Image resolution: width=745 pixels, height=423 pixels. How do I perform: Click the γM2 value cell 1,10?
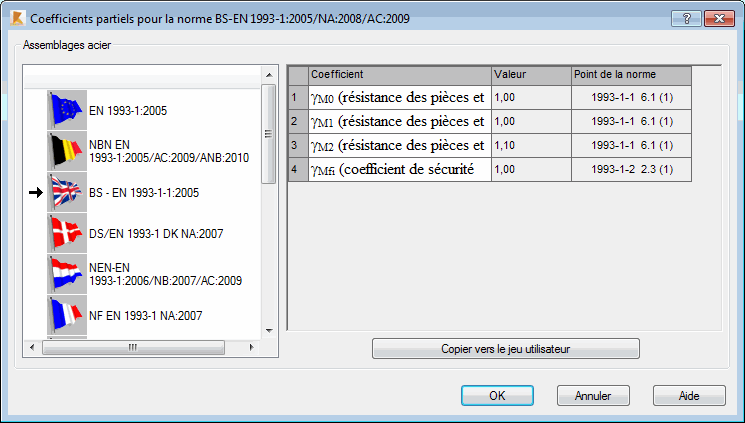(x=531, y=145)
